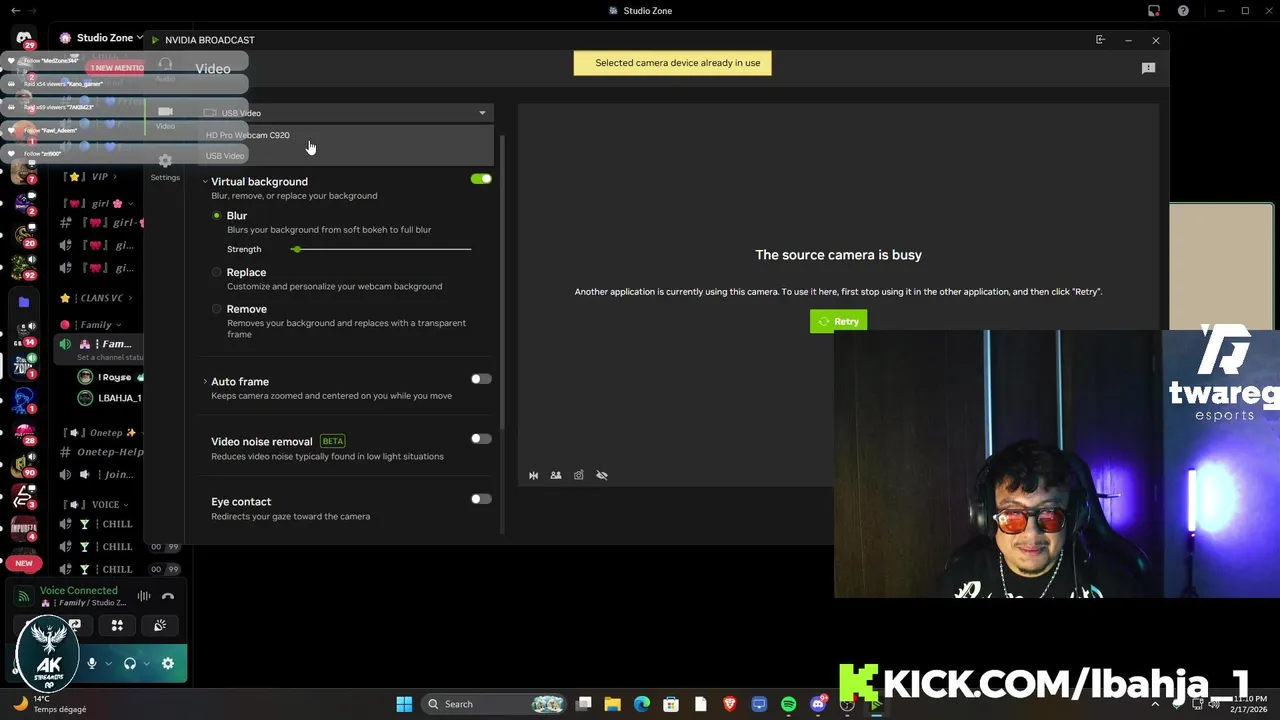Open the weather widget showing 14°C
Image resolution: width=1280 pixels, height=720 pixels.
[50, 704]
